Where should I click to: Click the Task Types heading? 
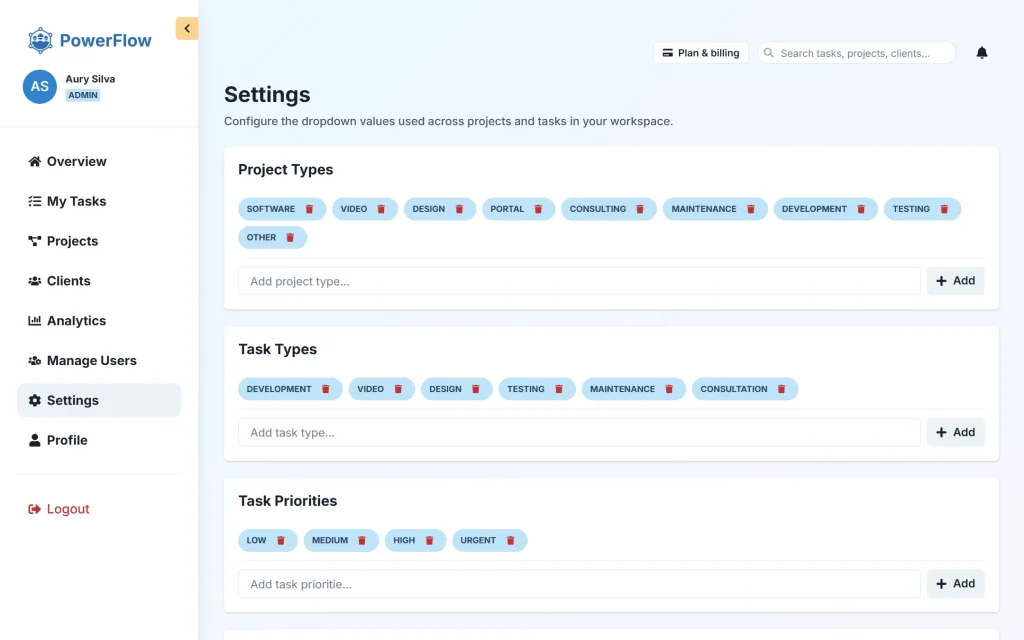(x=278, y=349)
